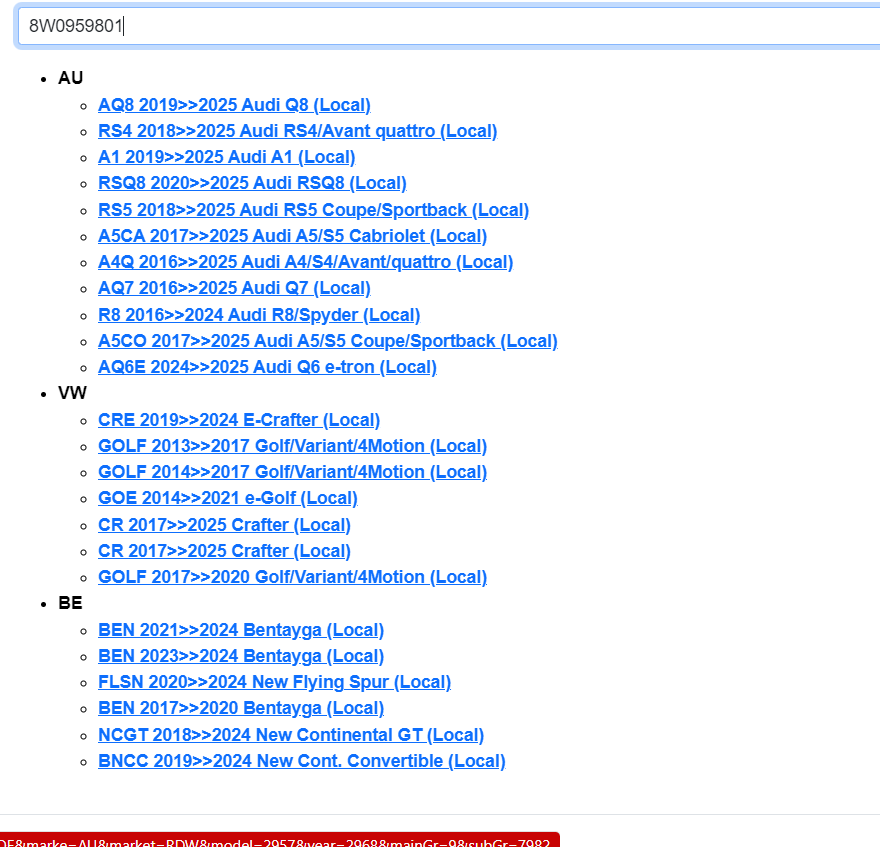Image resolution: width=880 pixels, height=847 pixels.
Task: Open the FLSN New Flying Spur link
Action: (274, 682)
